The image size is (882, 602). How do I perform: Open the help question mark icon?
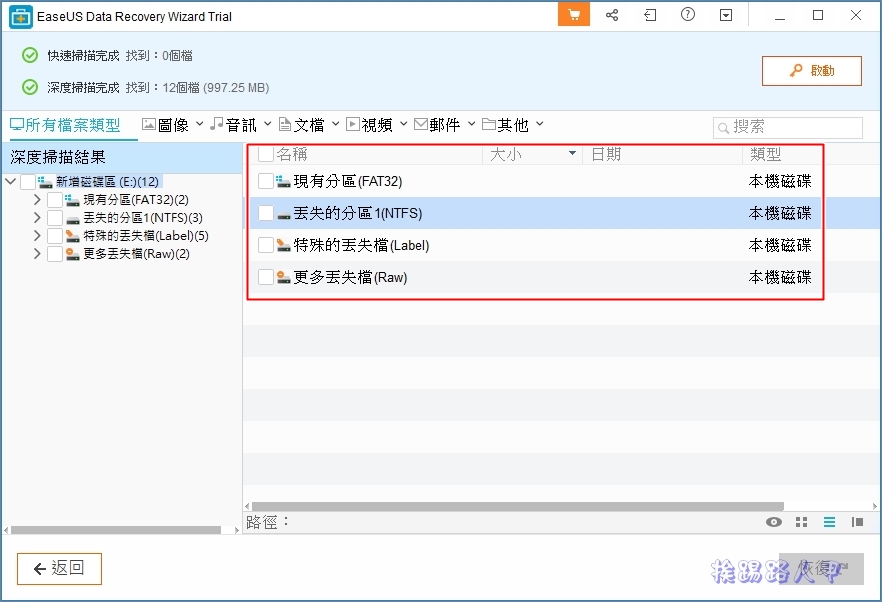pos(688,15)
